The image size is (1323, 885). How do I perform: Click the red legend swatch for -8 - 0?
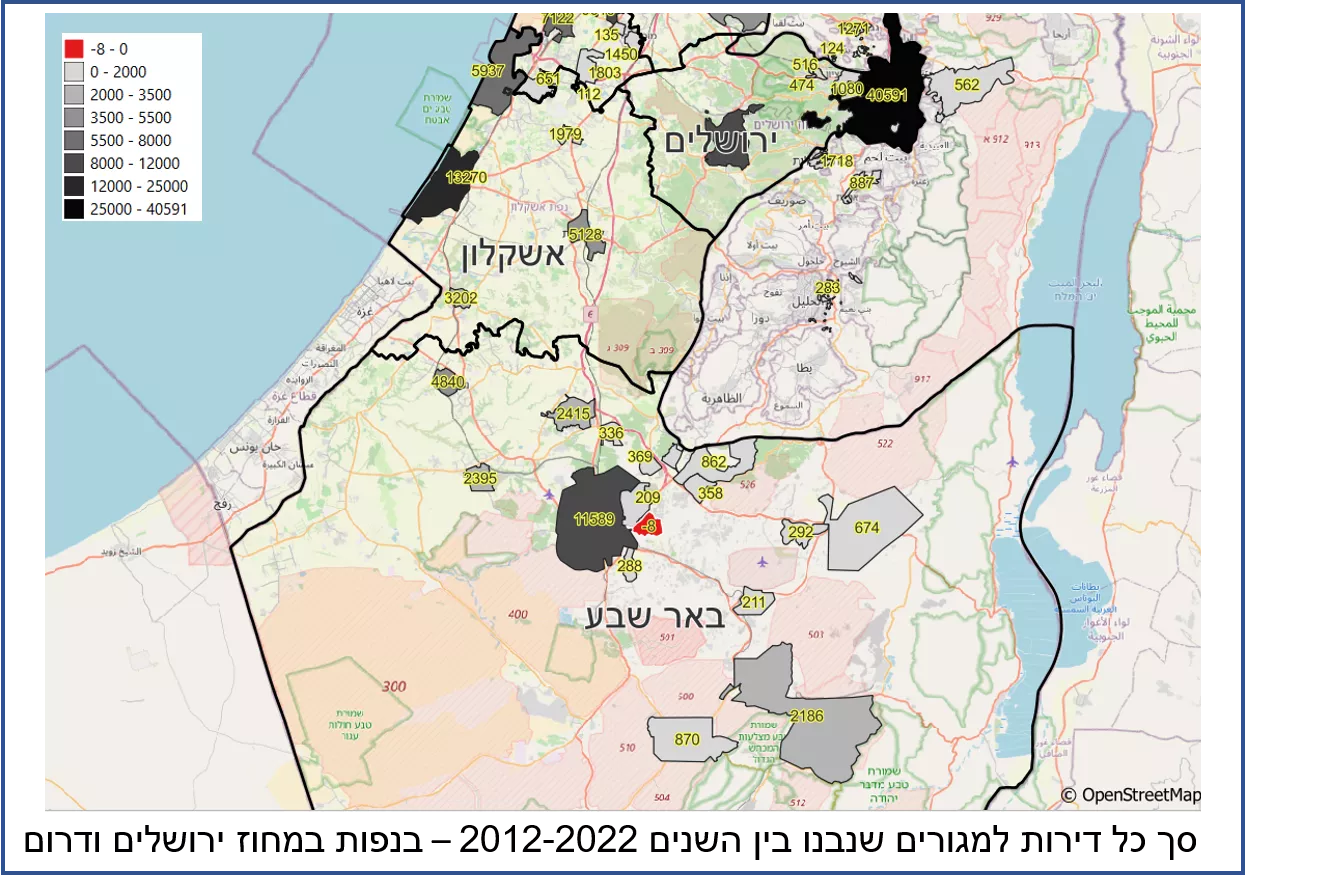coord(74,48)
